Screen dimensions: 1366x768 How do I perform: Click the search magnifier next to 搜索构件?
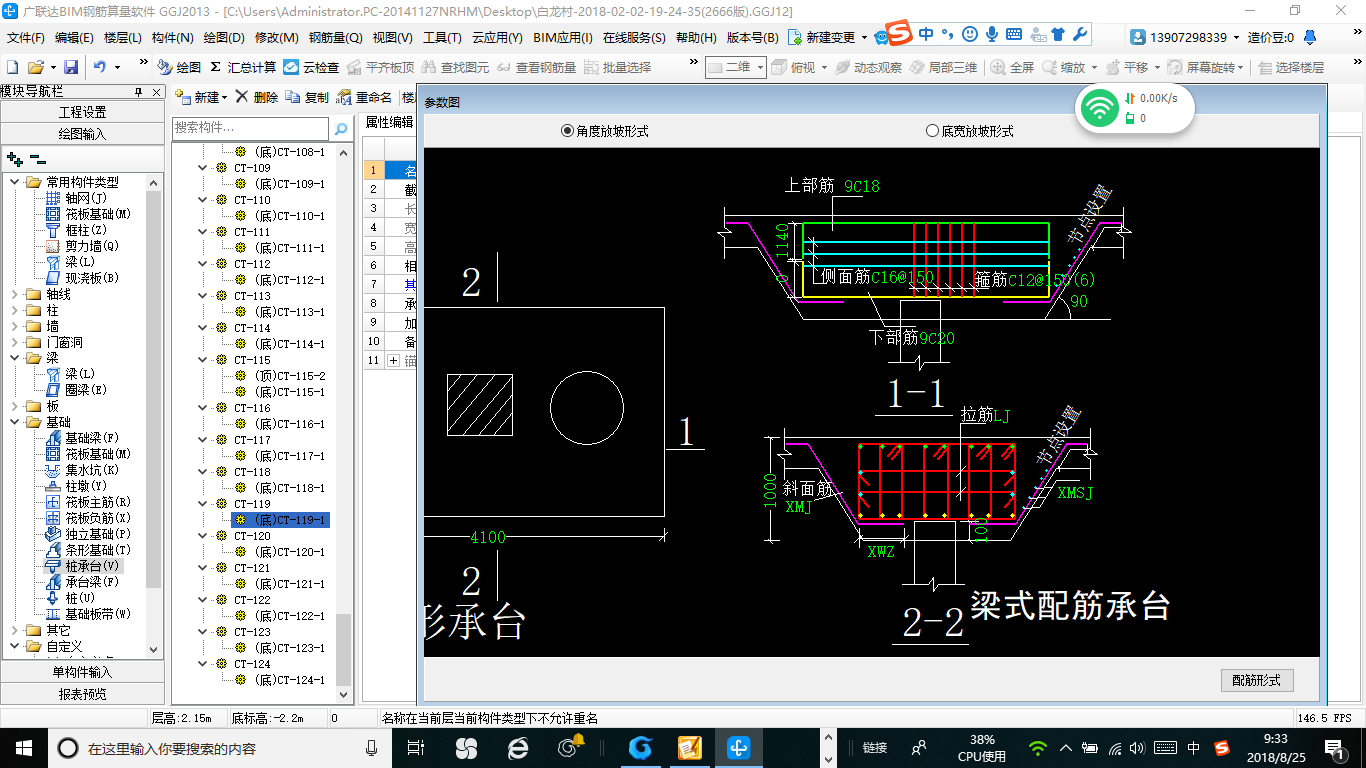click(341, 129)
